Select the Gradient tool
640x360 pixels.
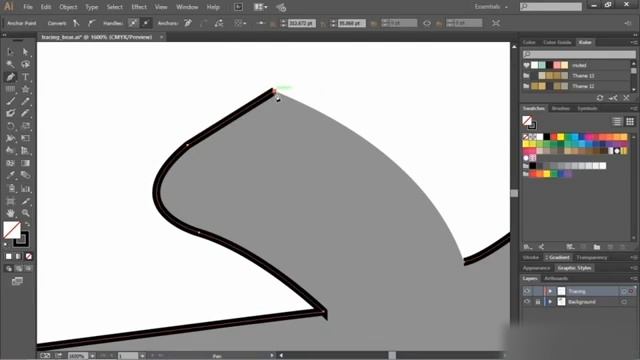(25, 163)
